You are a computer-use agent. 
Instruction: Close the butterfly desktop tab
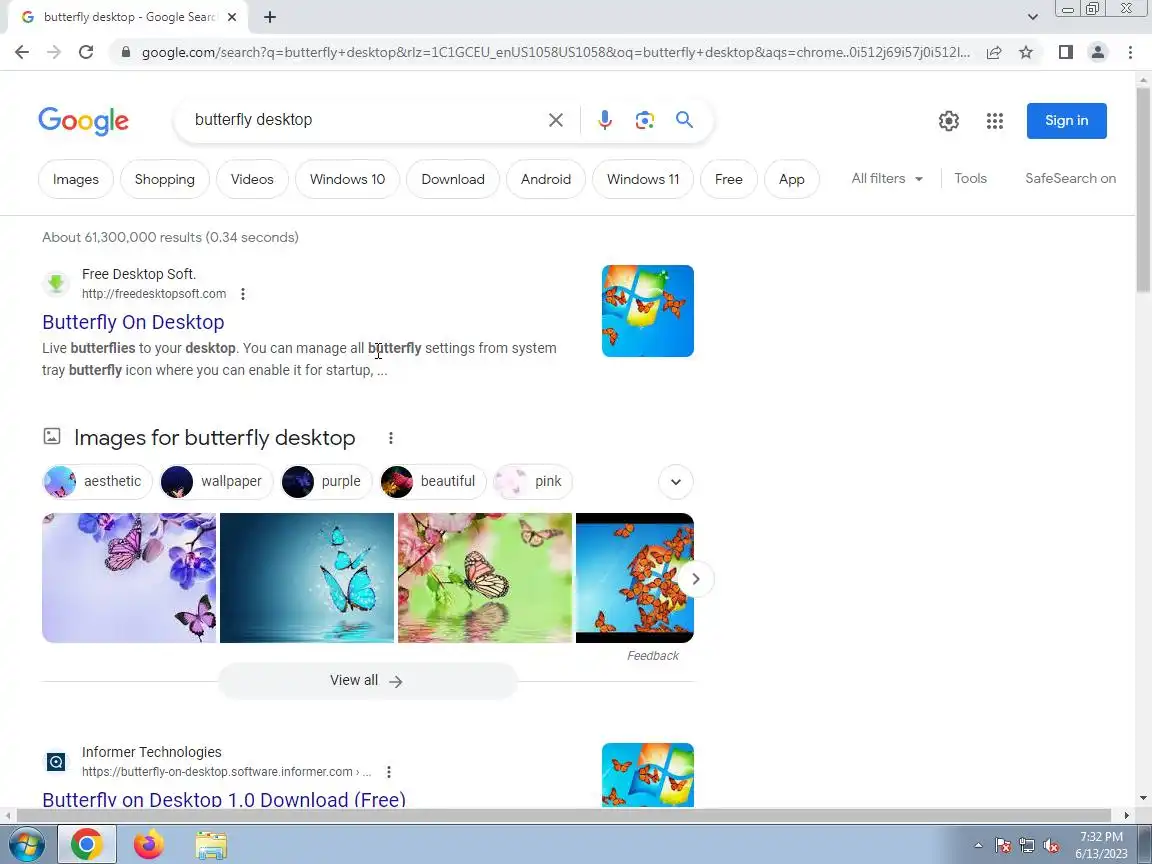[231, 17]
